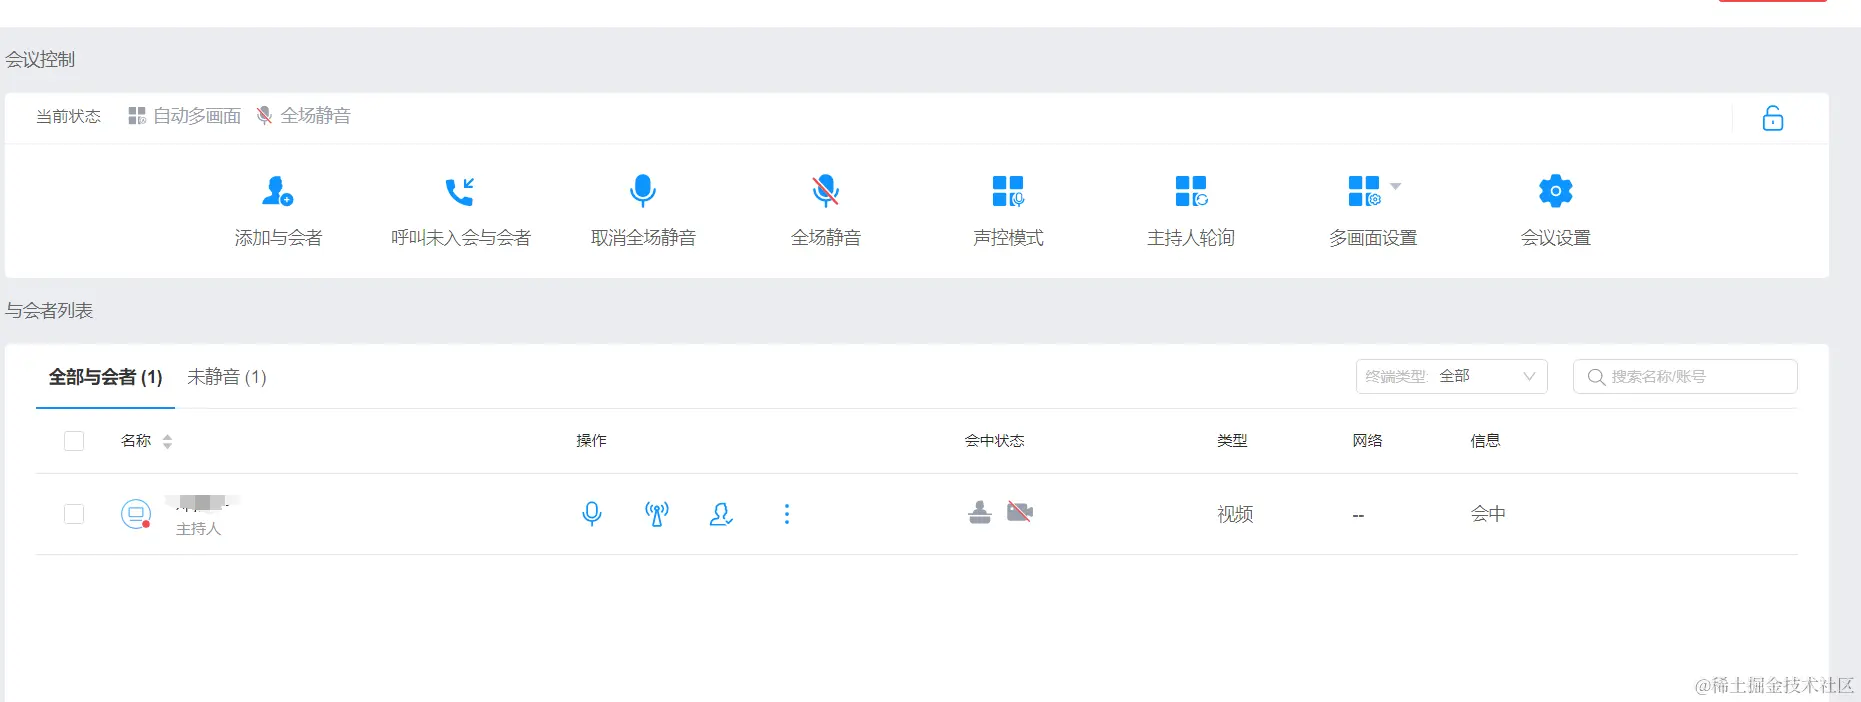
Task: Click the search name/account input field
Action: click(1685, 376)
